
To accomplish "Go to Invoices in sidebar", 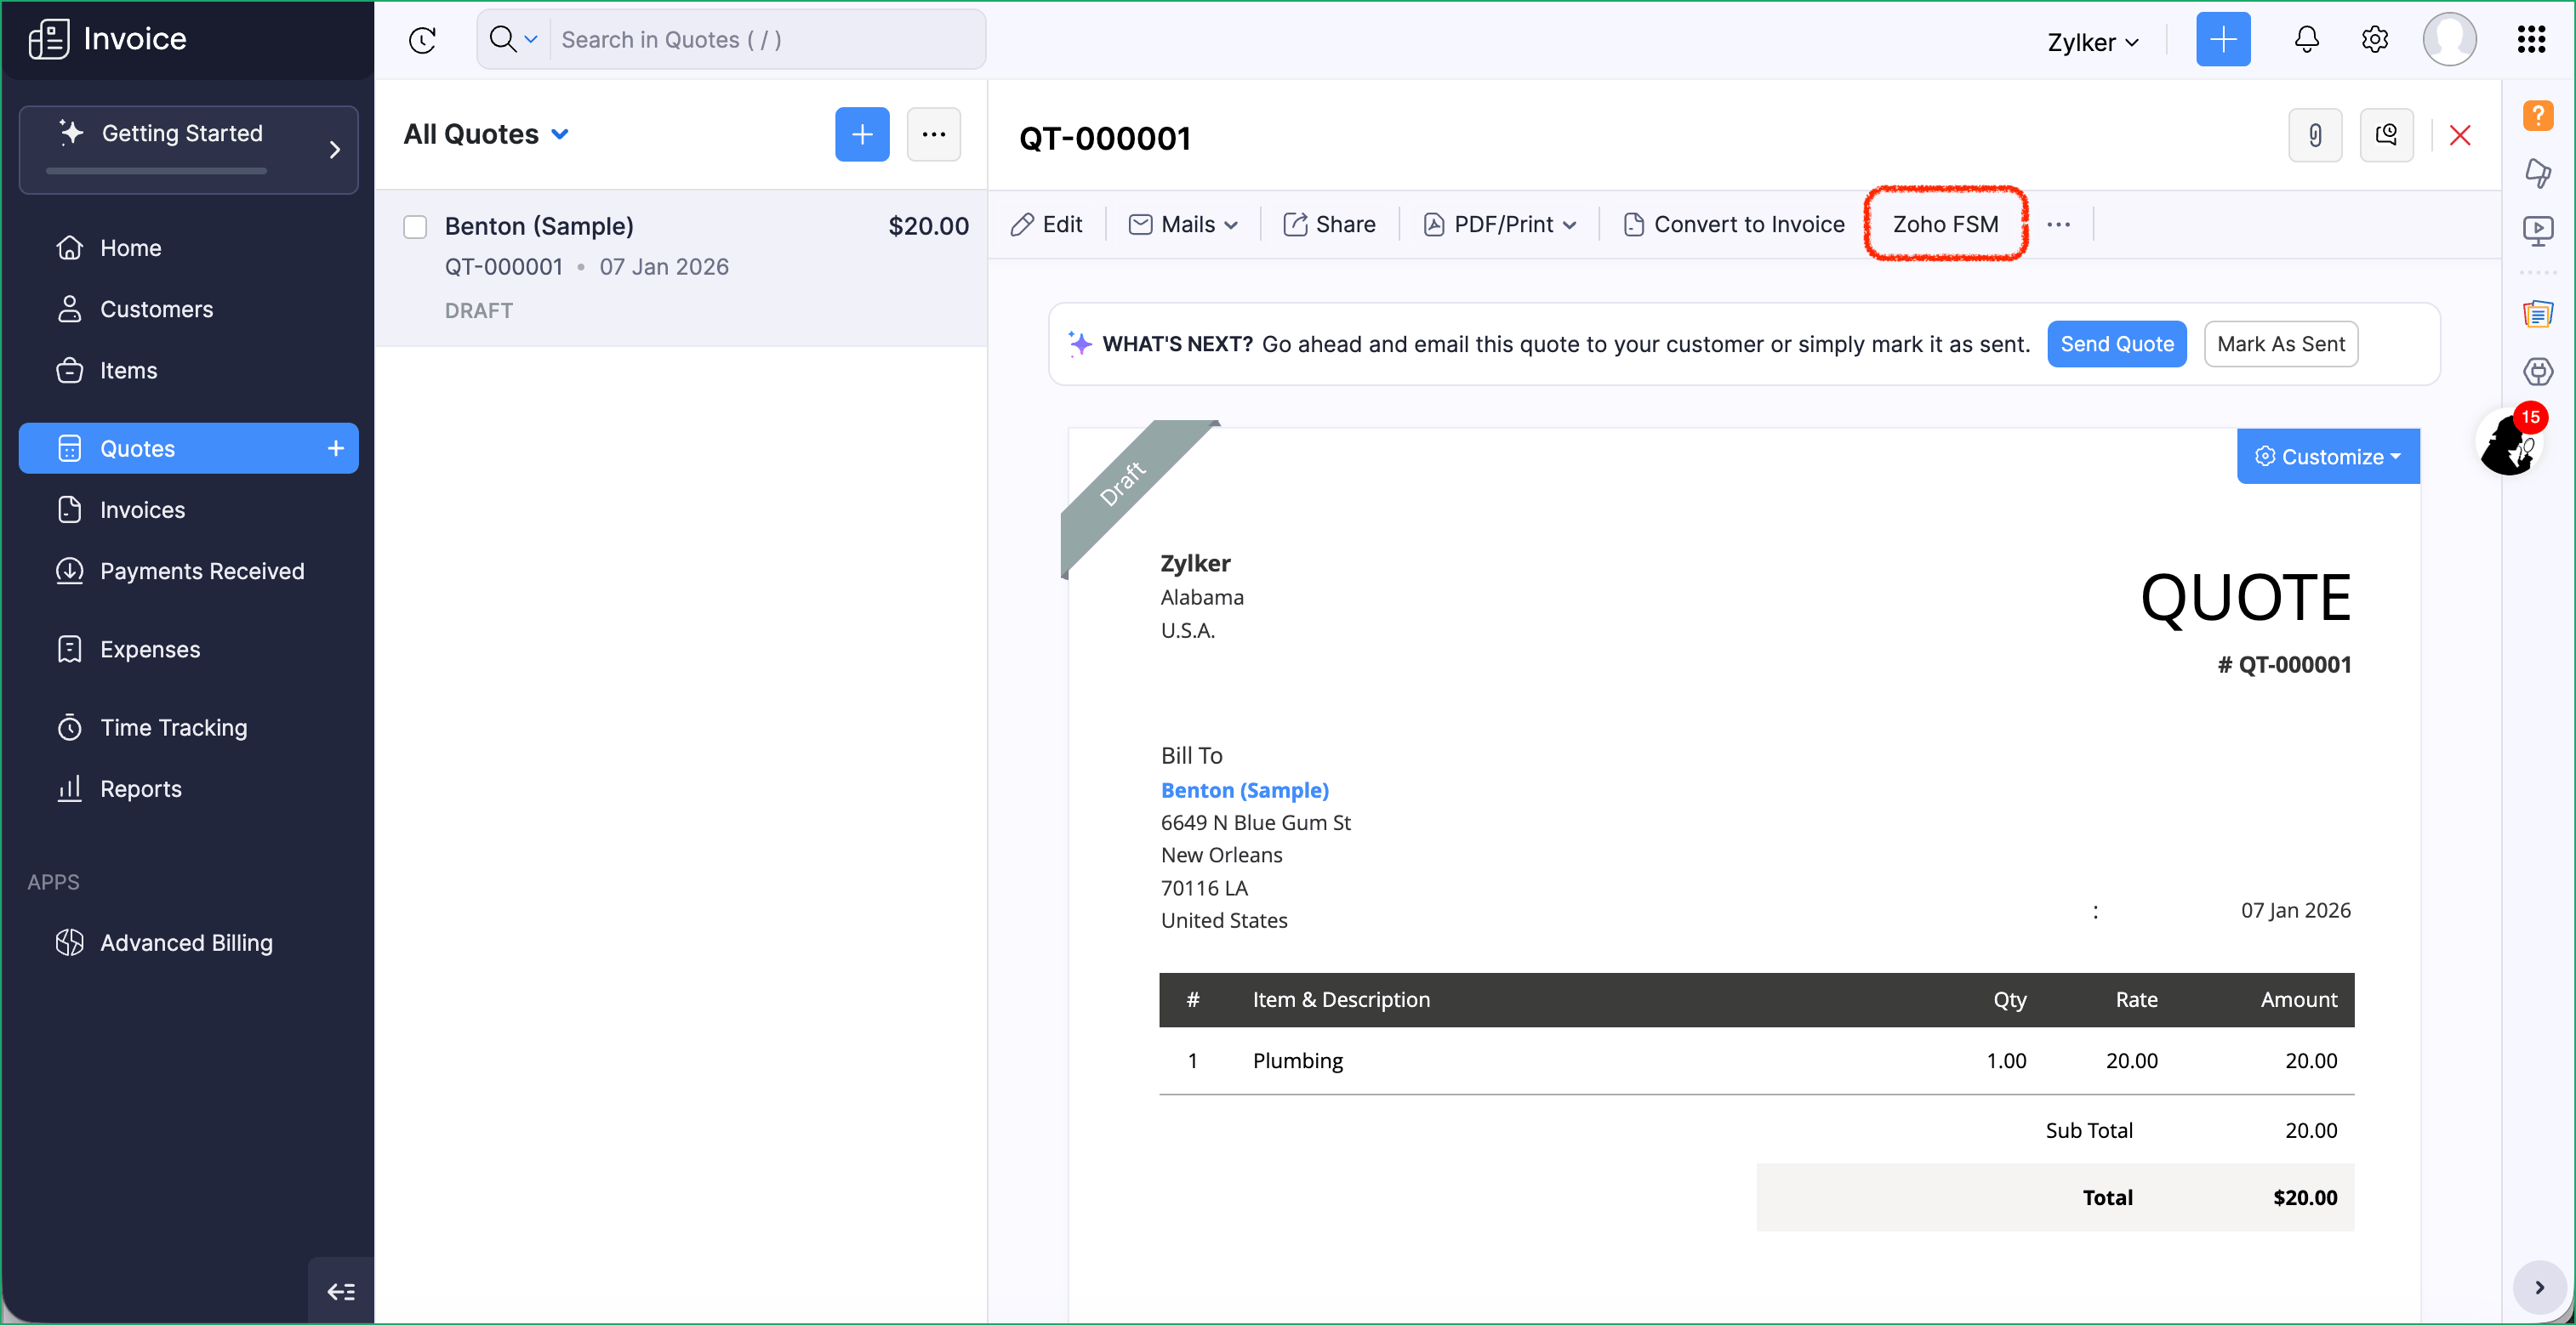I will pyautogui.click(x=142, y=510).
